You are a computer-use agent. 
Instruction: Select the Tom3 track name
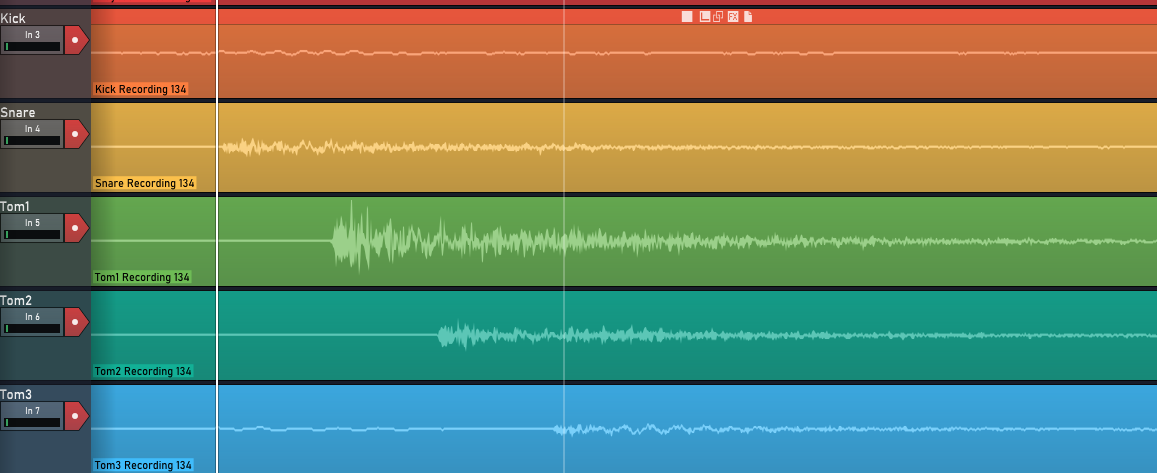tap(15, 395)
